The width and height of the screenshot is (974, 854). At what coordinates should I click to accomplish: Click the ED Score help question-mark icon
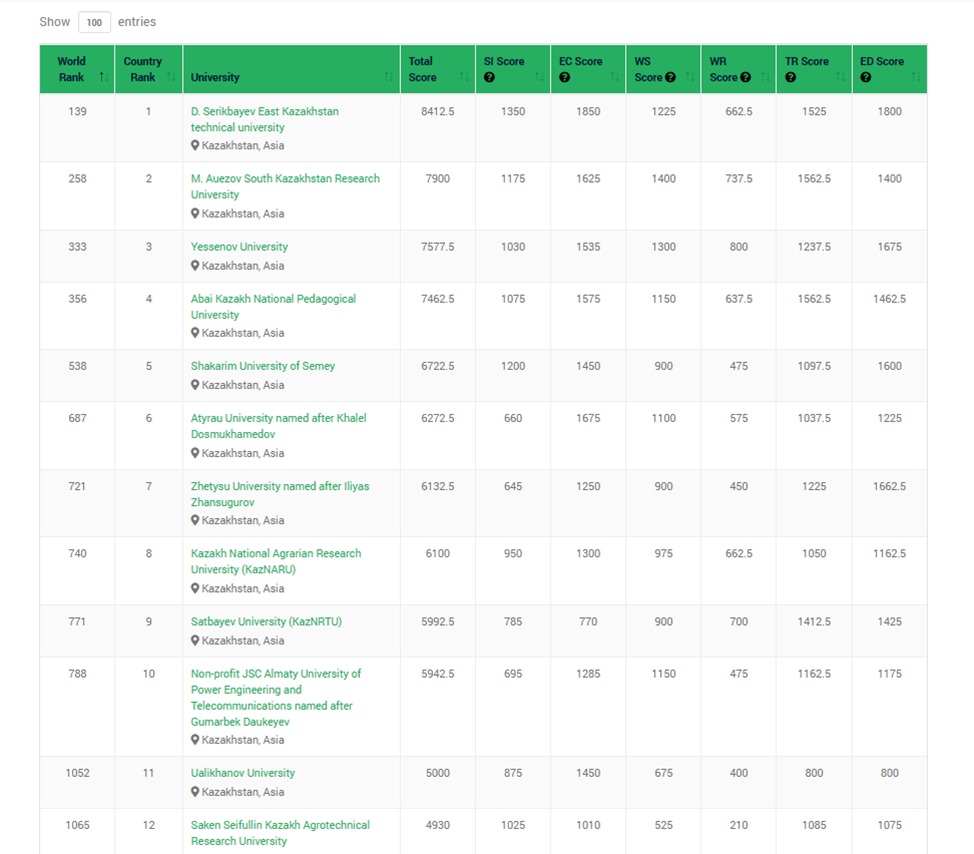866,78
